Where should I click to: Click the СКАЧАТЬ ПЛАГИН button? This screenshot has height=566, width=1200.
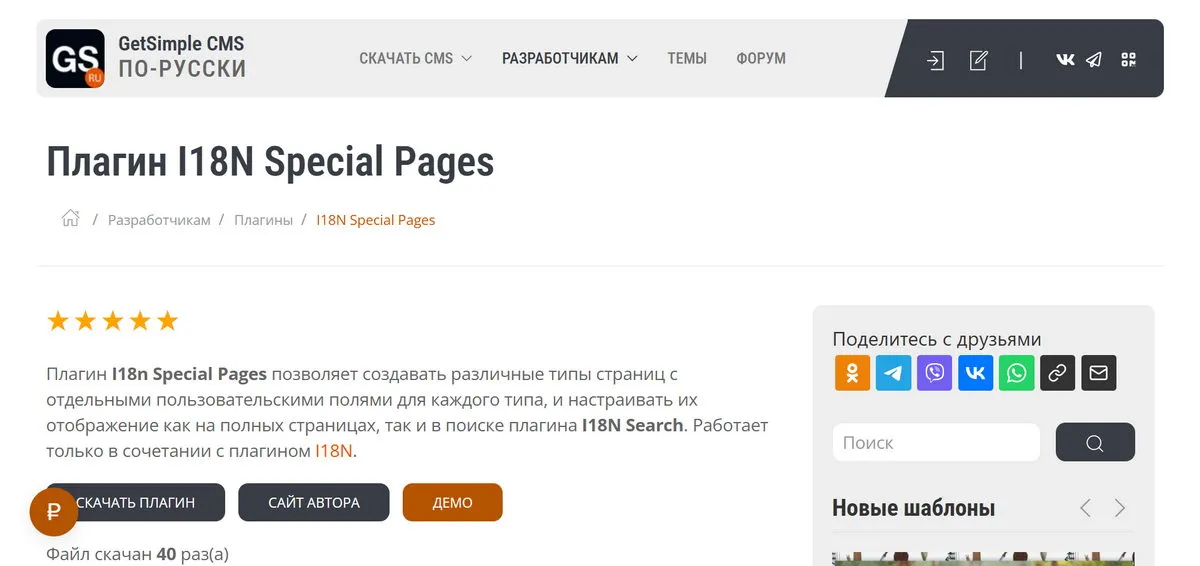(136, 502)
